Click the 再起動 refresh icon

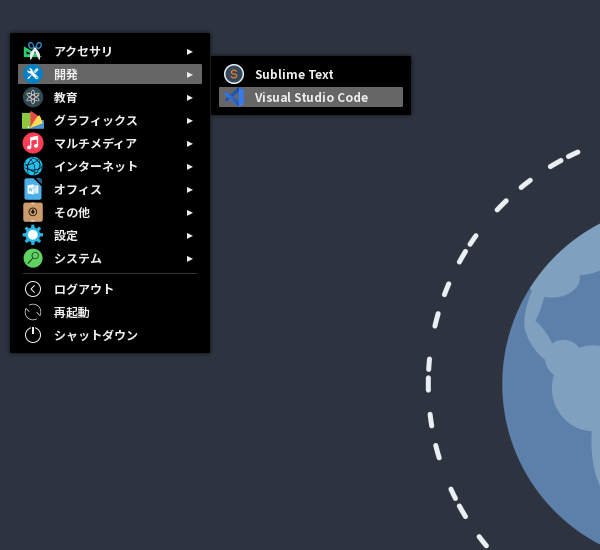coord(33,312)
